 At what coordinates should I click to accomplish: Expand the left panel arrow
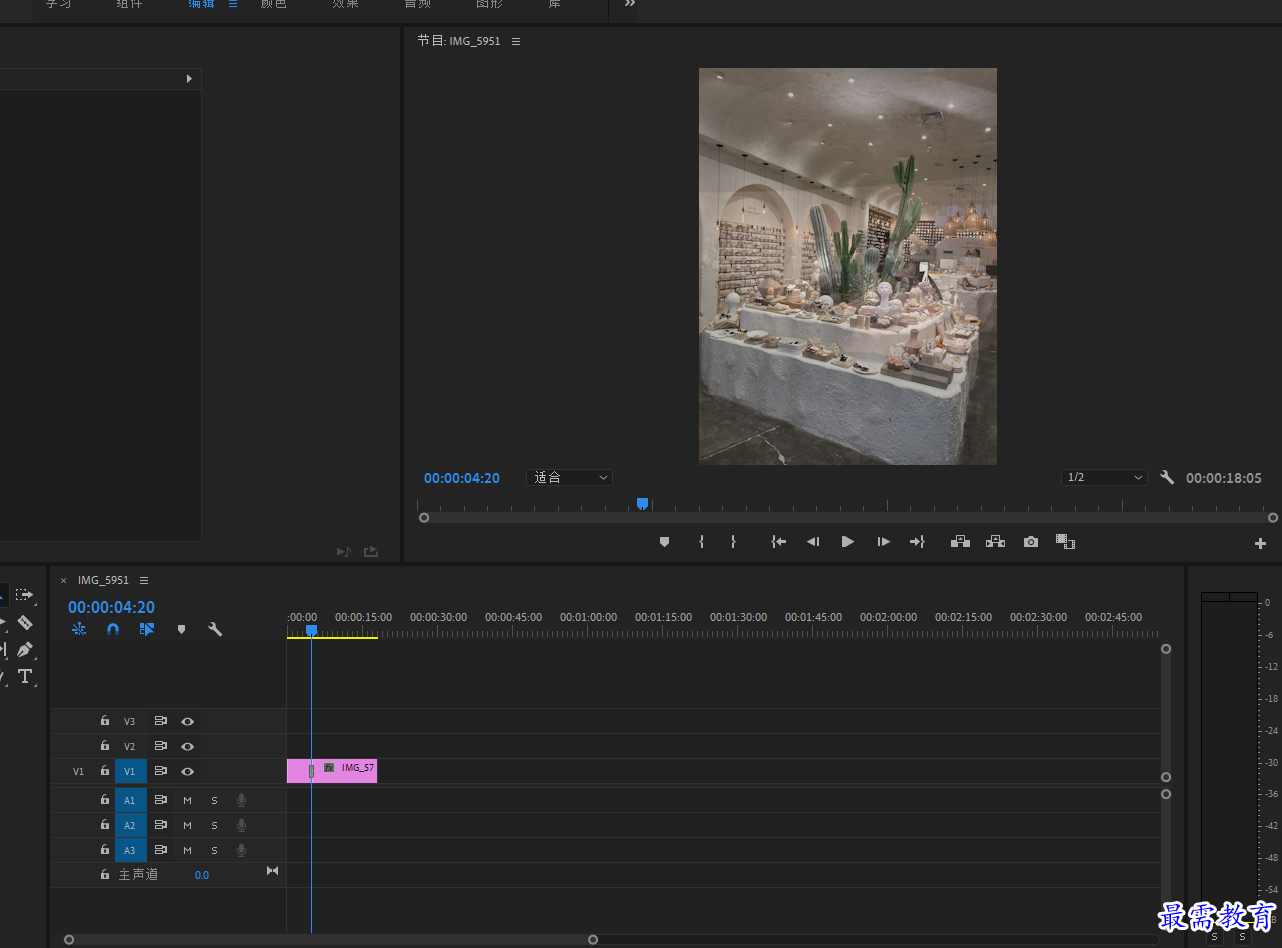(x=189, y=79)
